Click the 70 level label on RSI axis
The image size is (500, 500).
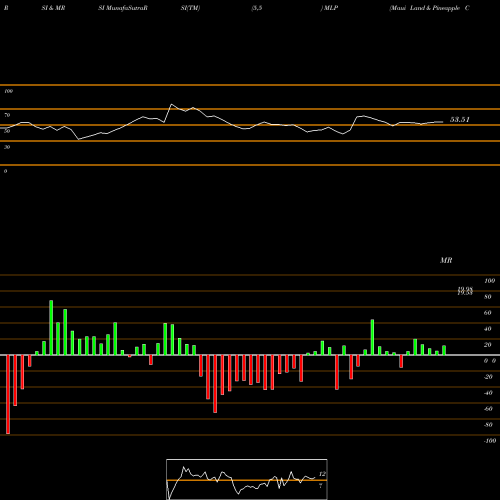pos(7,115)
